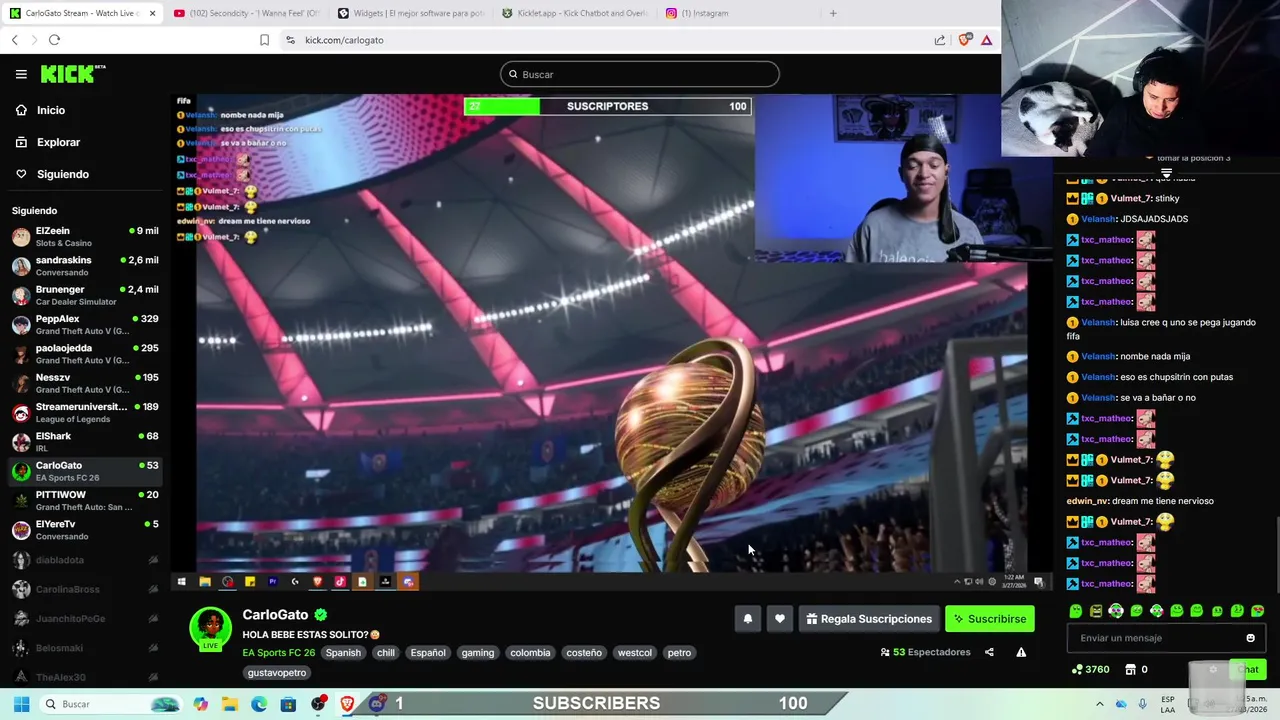Go to Inicio in the sidebar
The image size is (1280, 720).
(51, 110)
